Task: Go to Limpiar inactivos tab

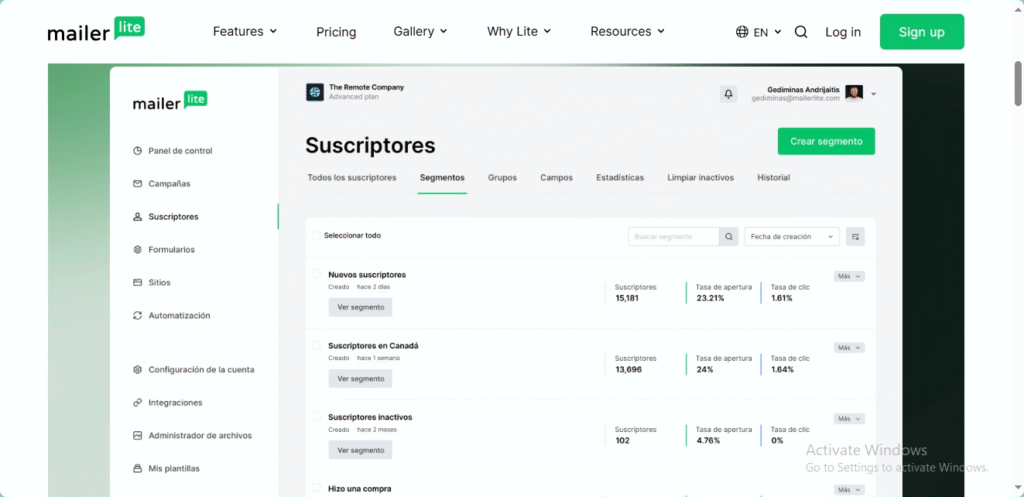Action: 700,178
